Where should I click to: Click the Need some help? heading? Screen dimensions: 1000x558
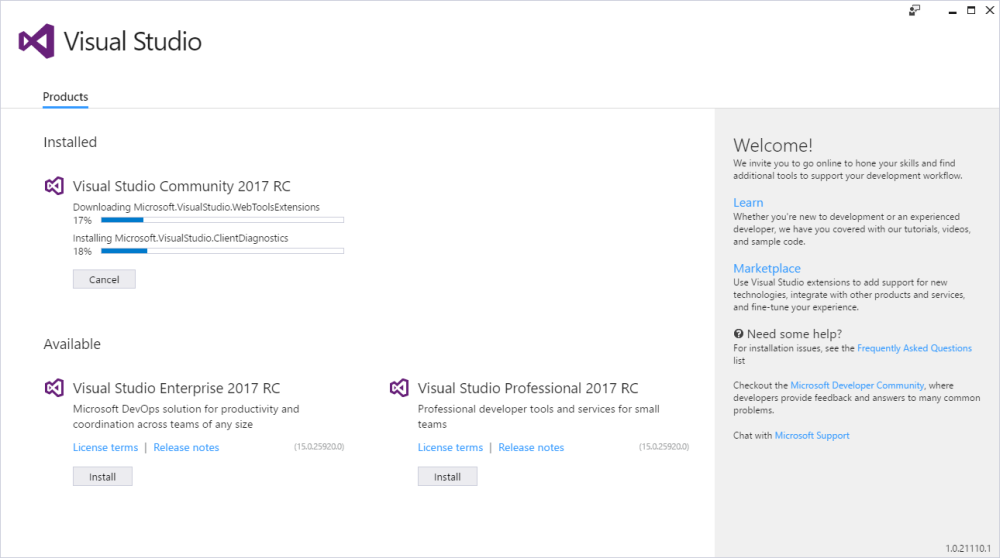794,334
